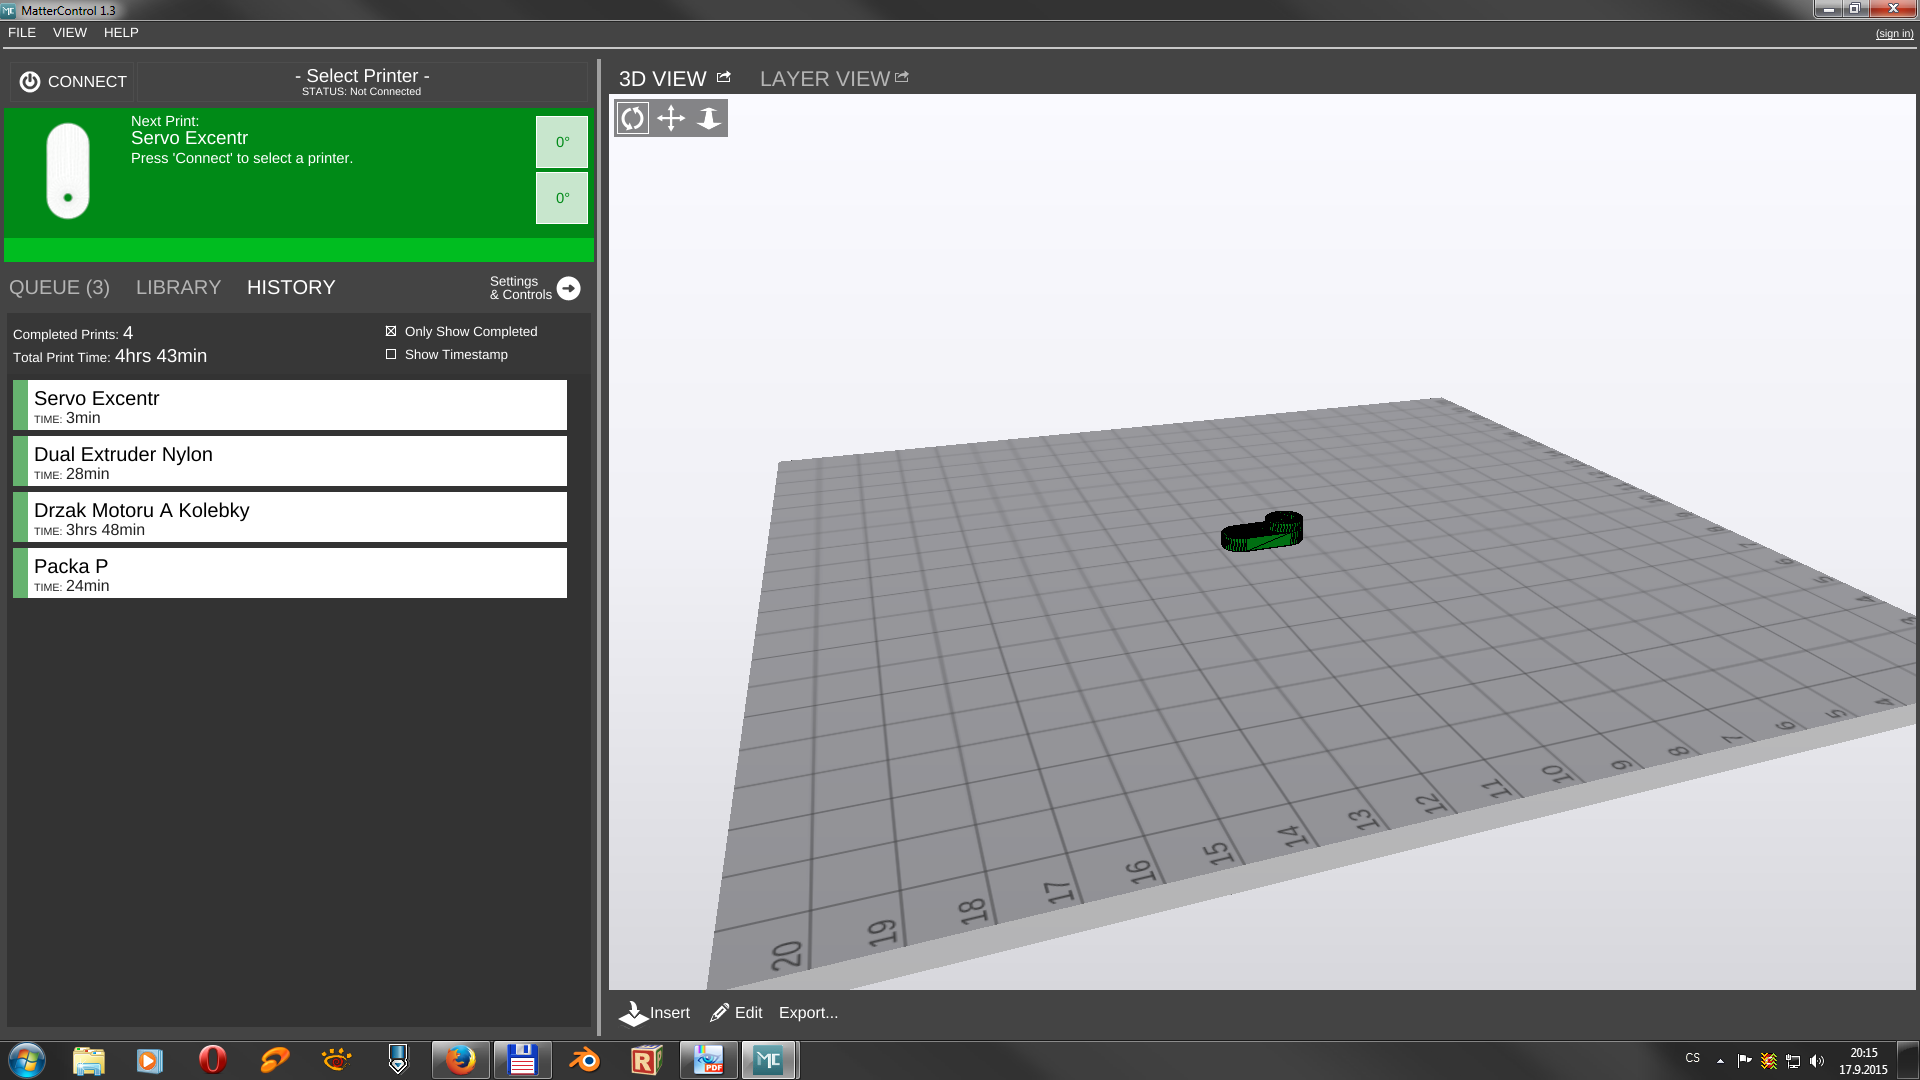The width and height of the screenshot is (1920, 1080).
Task: Select the Rotate view tool icon
Action: point(632,118)
